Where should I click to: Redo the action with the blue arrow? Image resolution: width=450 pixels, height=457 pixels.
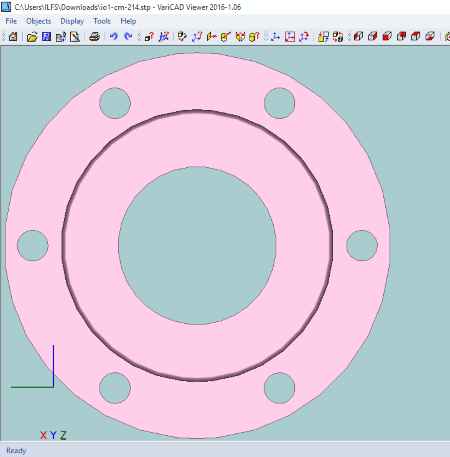[128, 36]
